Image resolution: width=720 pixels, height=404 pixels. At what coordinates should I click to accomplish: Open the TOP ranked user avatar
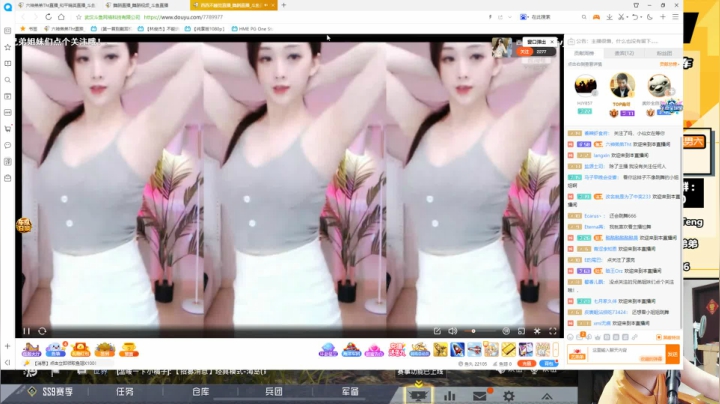[622, 85]
